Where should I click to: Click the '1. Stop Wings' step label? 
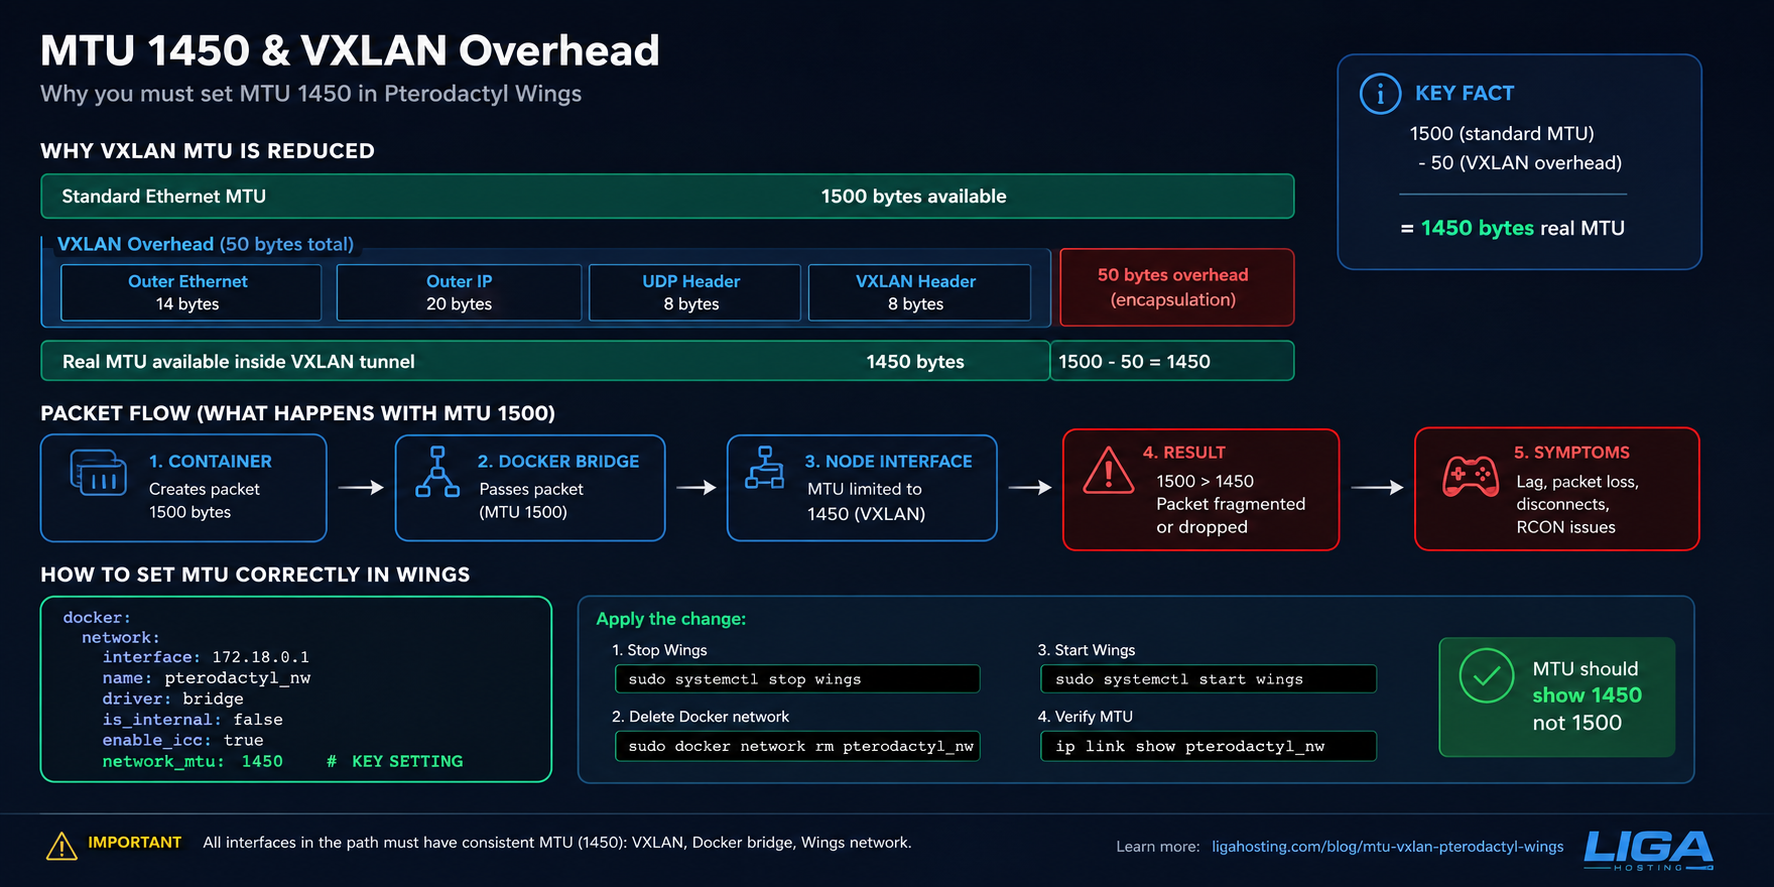(x=659, y=650)
